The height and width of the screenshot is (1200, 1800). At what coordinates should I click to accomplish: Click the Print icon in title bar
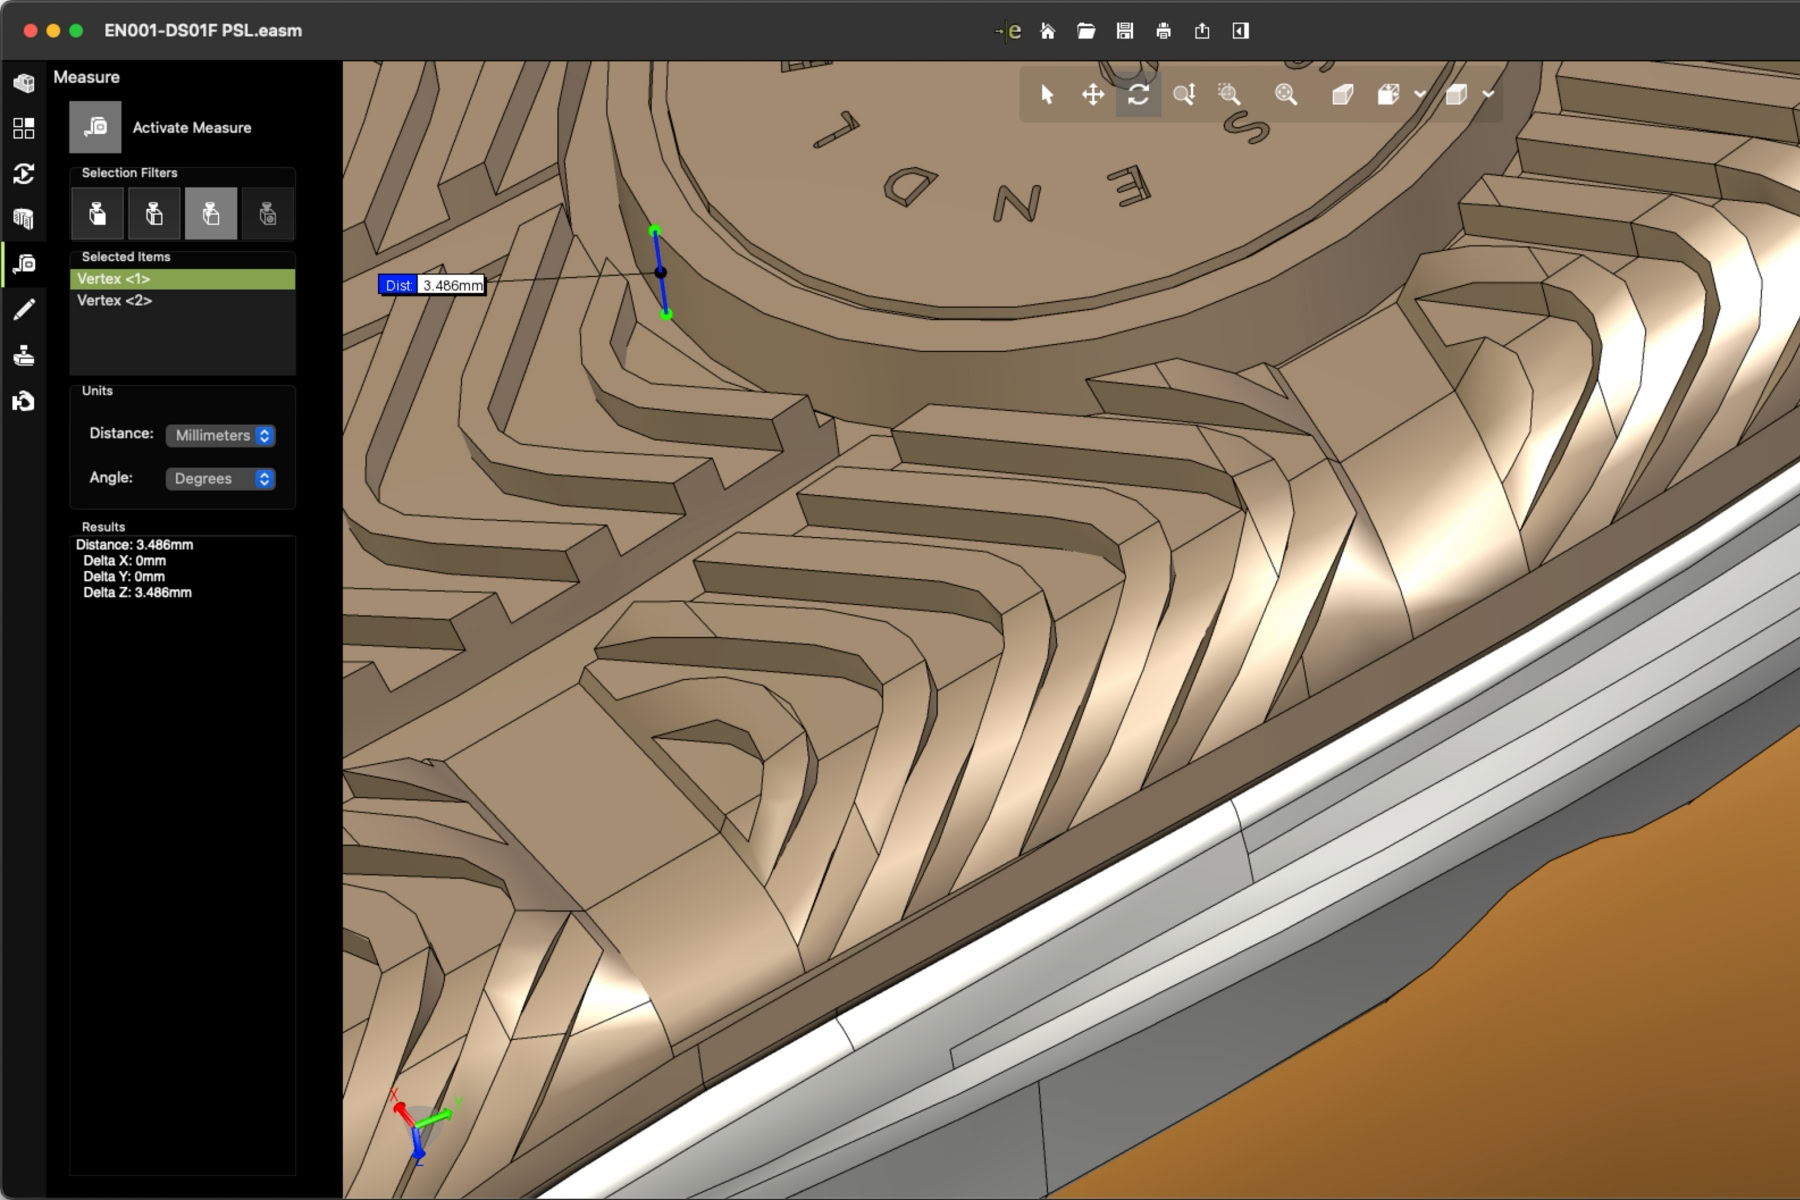(x=1163, y=31)
